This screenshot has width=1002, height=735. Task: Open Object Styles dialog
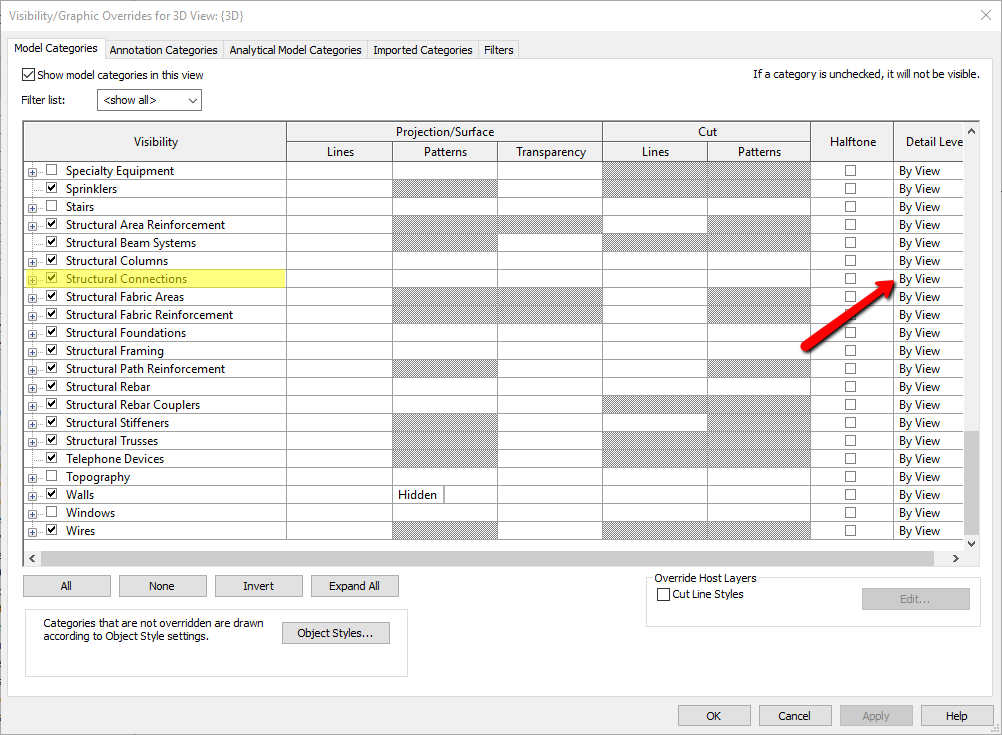(x=335, y=633)
